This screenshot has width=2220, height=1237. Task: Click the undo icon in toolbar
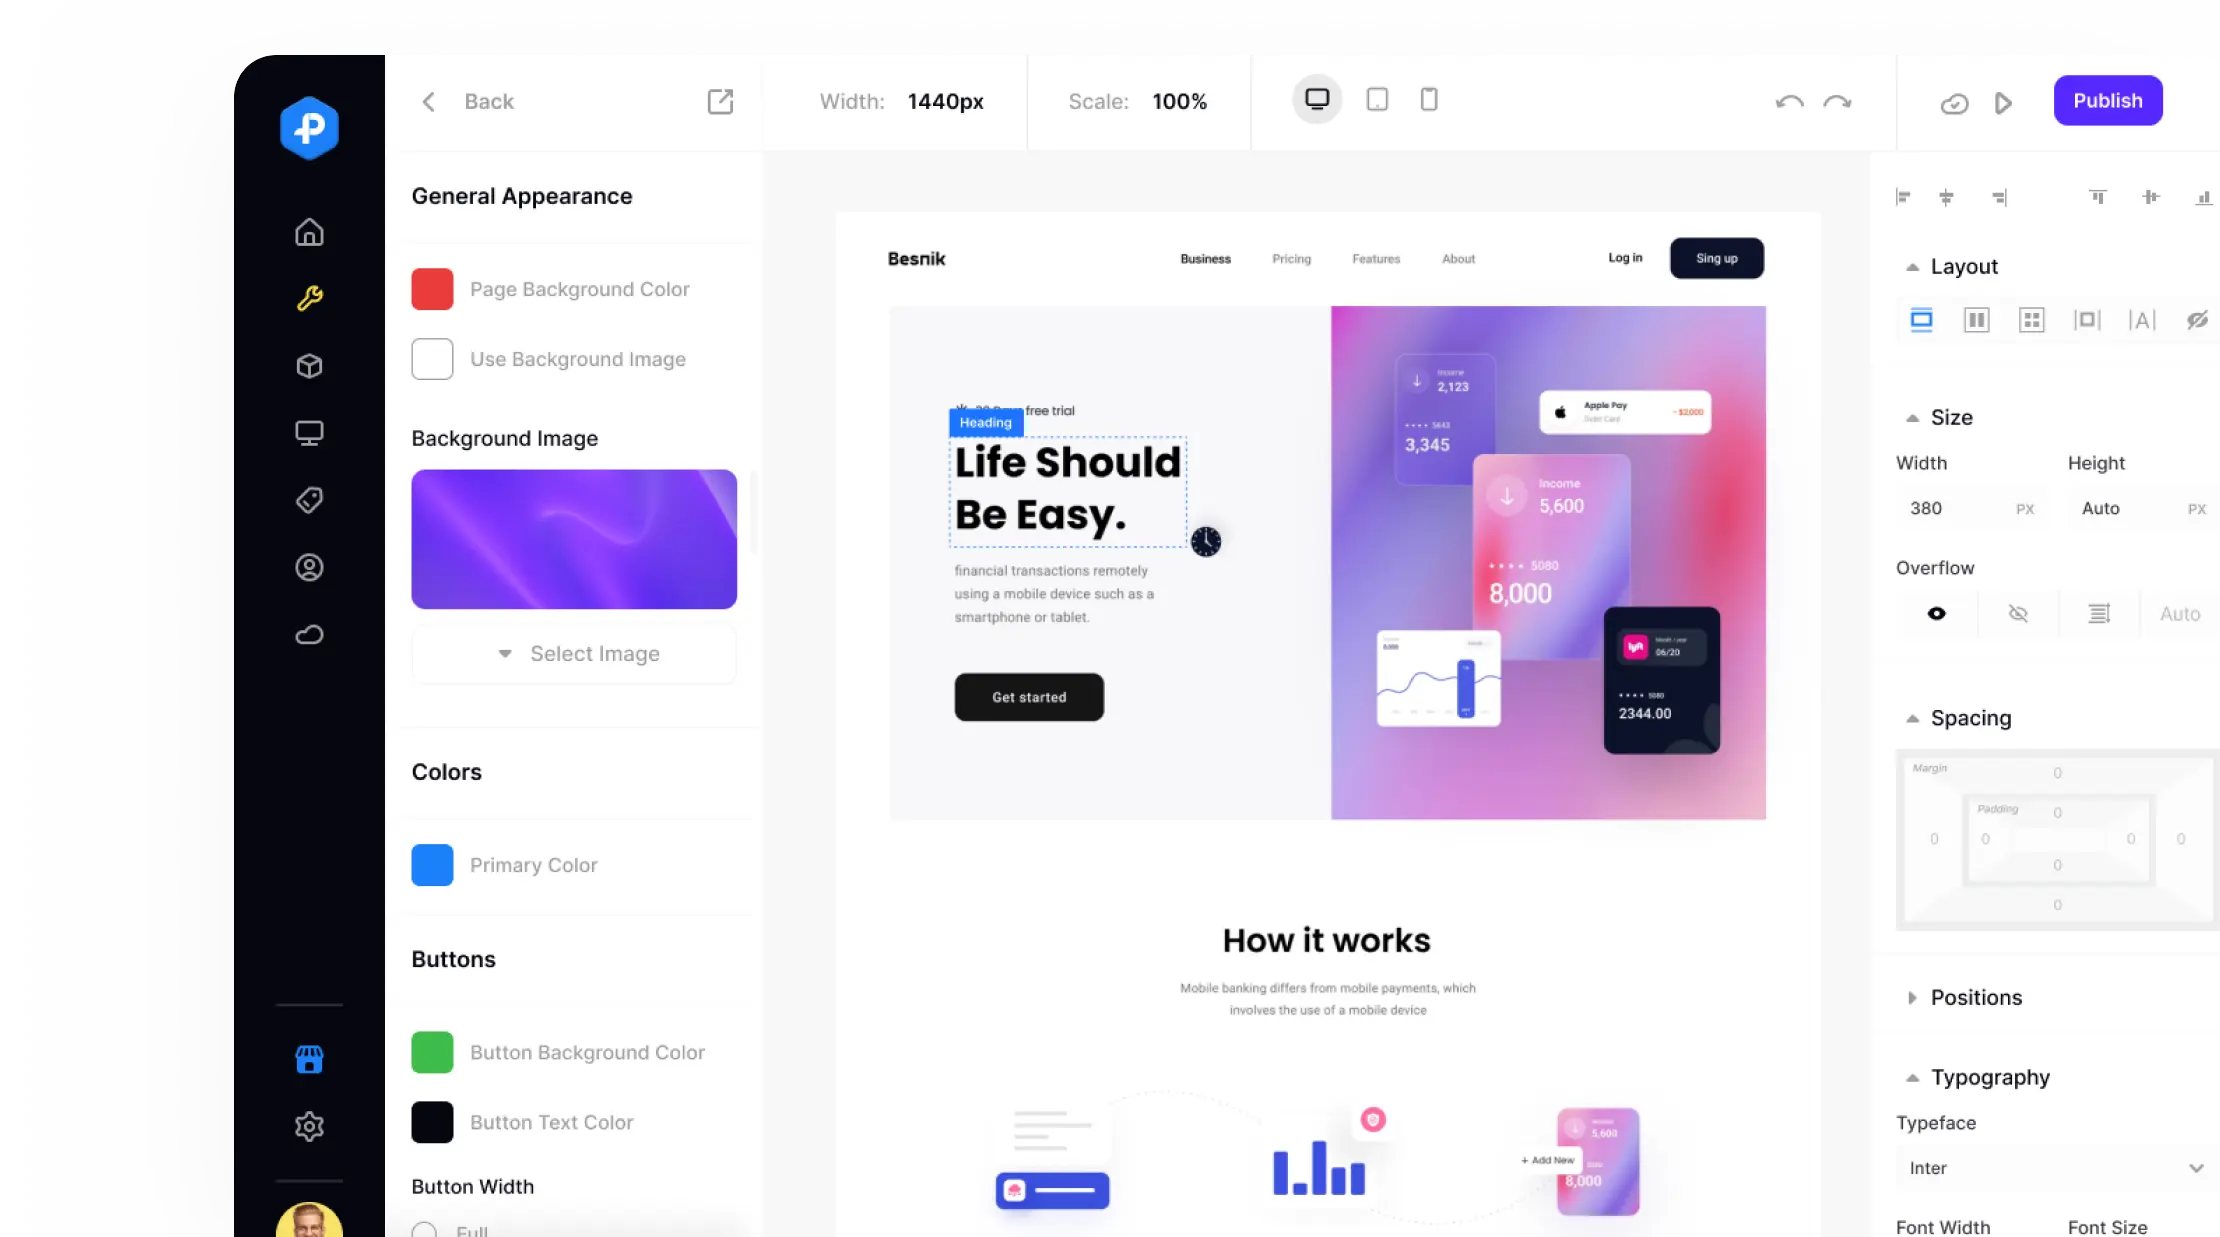pos(1789,99)
